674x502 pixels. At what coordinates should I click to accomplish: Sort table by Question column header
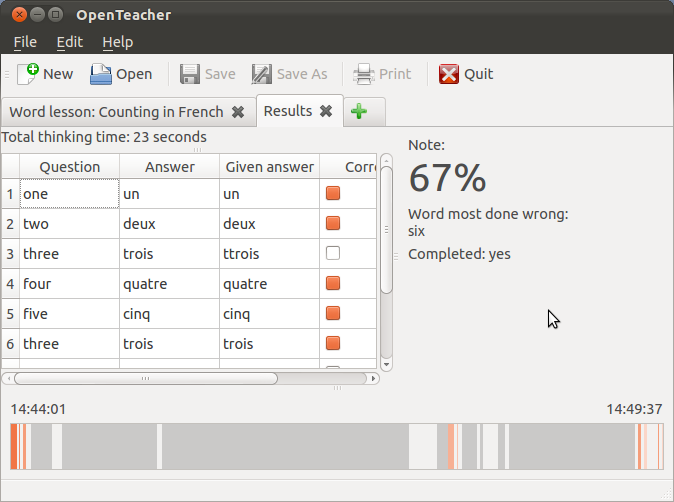click(69, 167)
